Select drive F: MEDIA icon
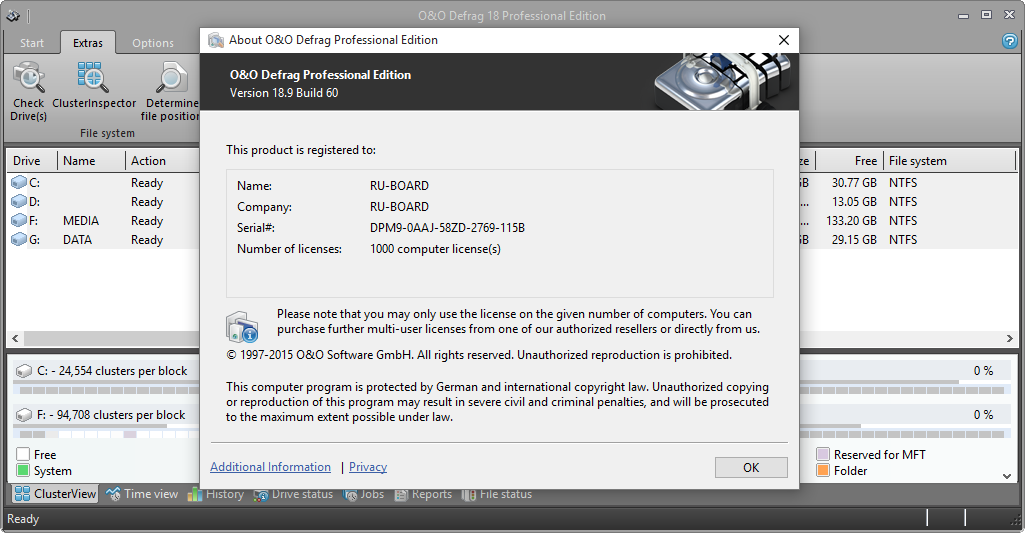 click(19, 220)
